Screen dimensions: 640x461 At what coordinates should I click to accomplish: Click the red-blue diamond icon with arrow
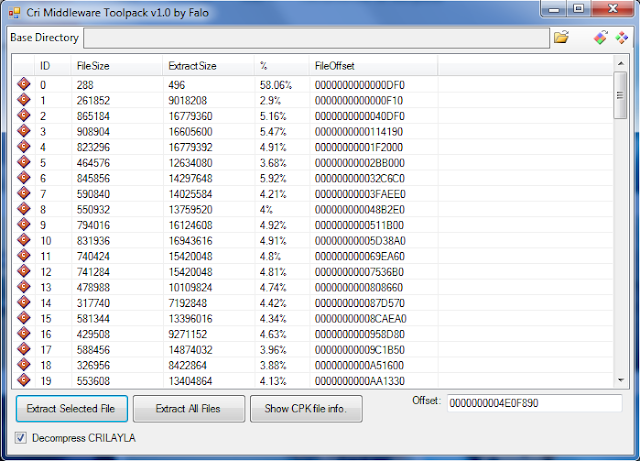pyautogui.click(x=600, y=38)
